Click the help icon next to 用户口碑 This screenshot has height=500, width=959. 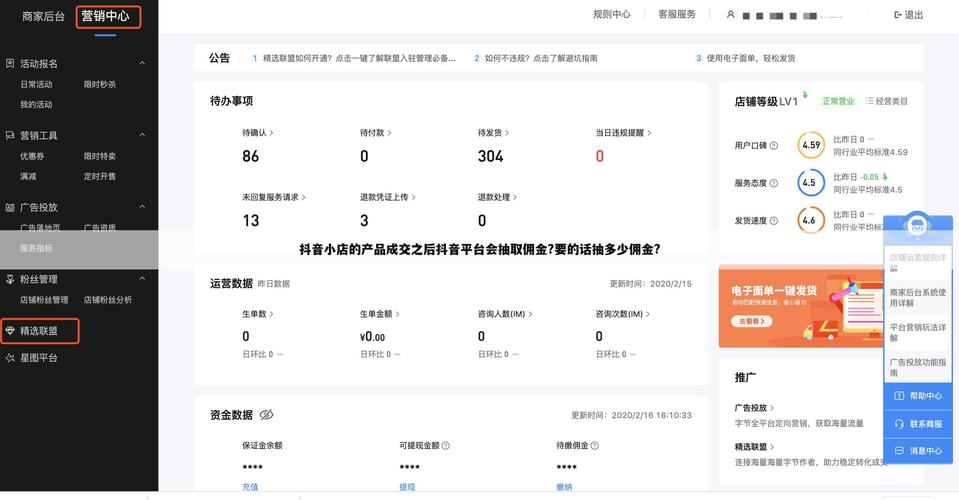point(774,145)
